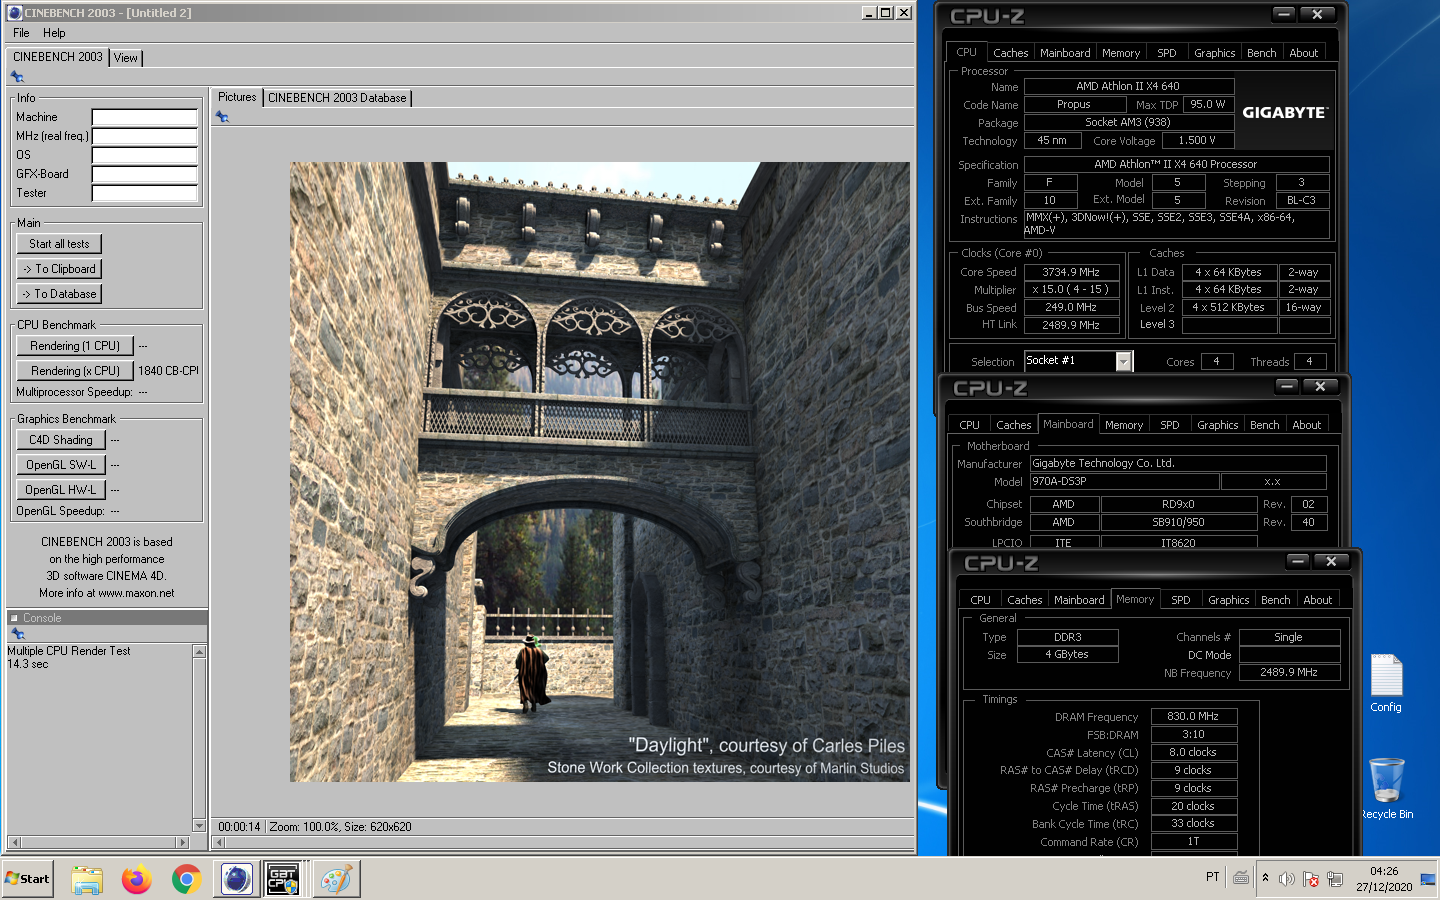Click the 1840 CB-CPU score
1440x900 pixels.
pyautogui.click(x=168, y=371)
